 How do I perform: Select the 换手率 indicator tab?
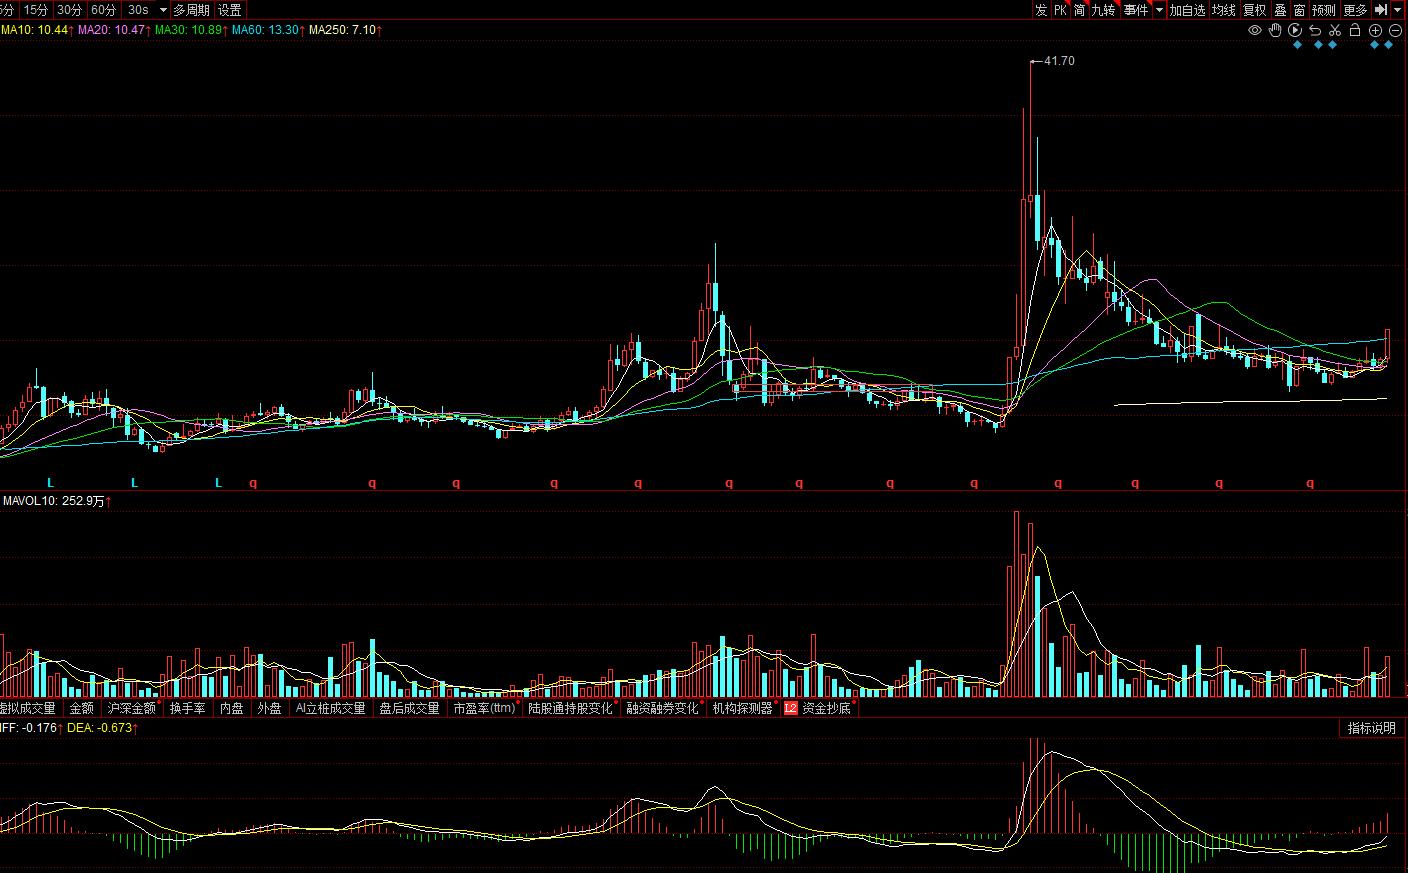(187, 708)
